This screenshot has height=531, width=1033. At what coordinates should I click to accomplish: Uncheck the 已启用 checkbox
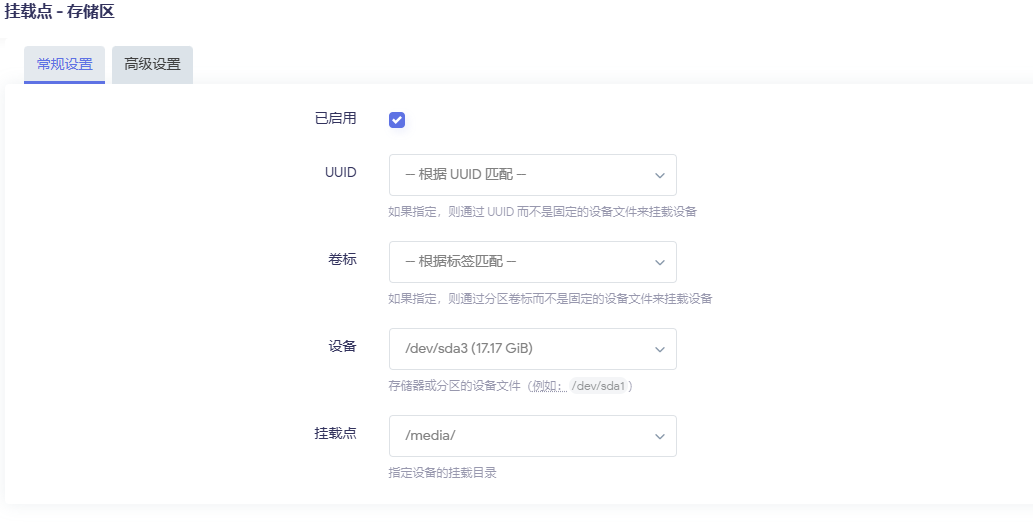pyautogui.click(x=397, y=120)
